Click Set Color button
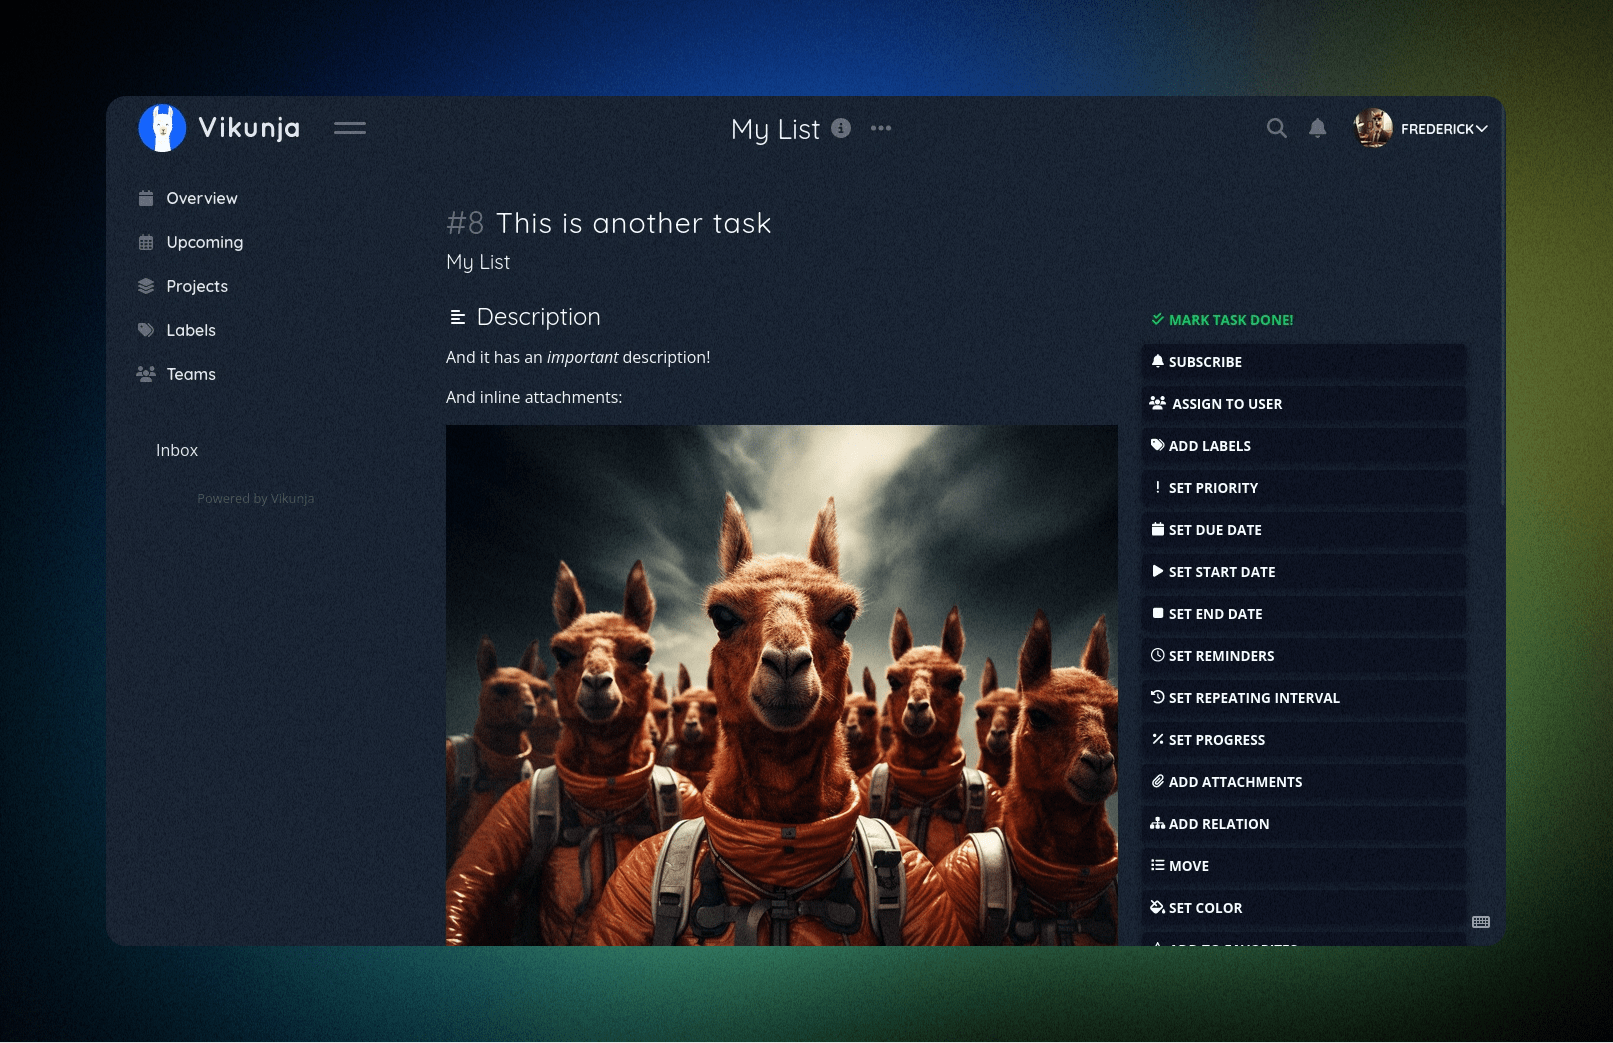This screenshot has height=1043, width=1613. click(1304, 908)
